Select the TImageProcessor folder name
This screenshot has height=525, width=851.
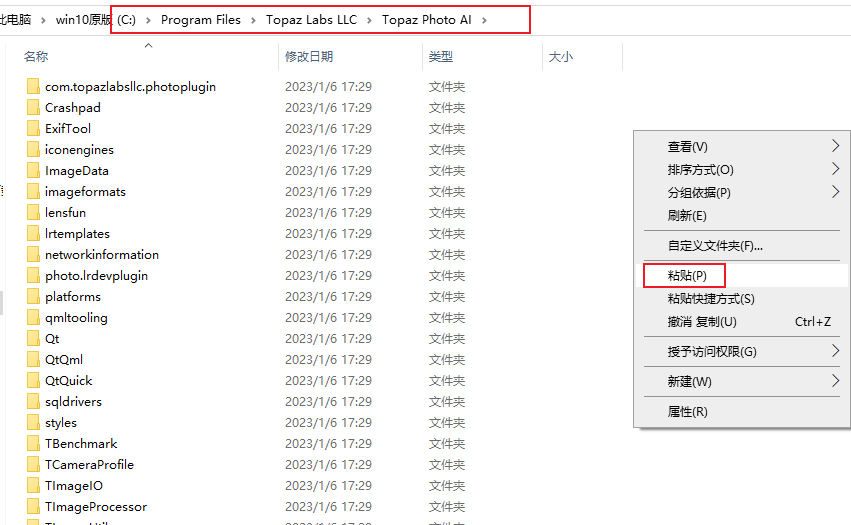point(96,507)
